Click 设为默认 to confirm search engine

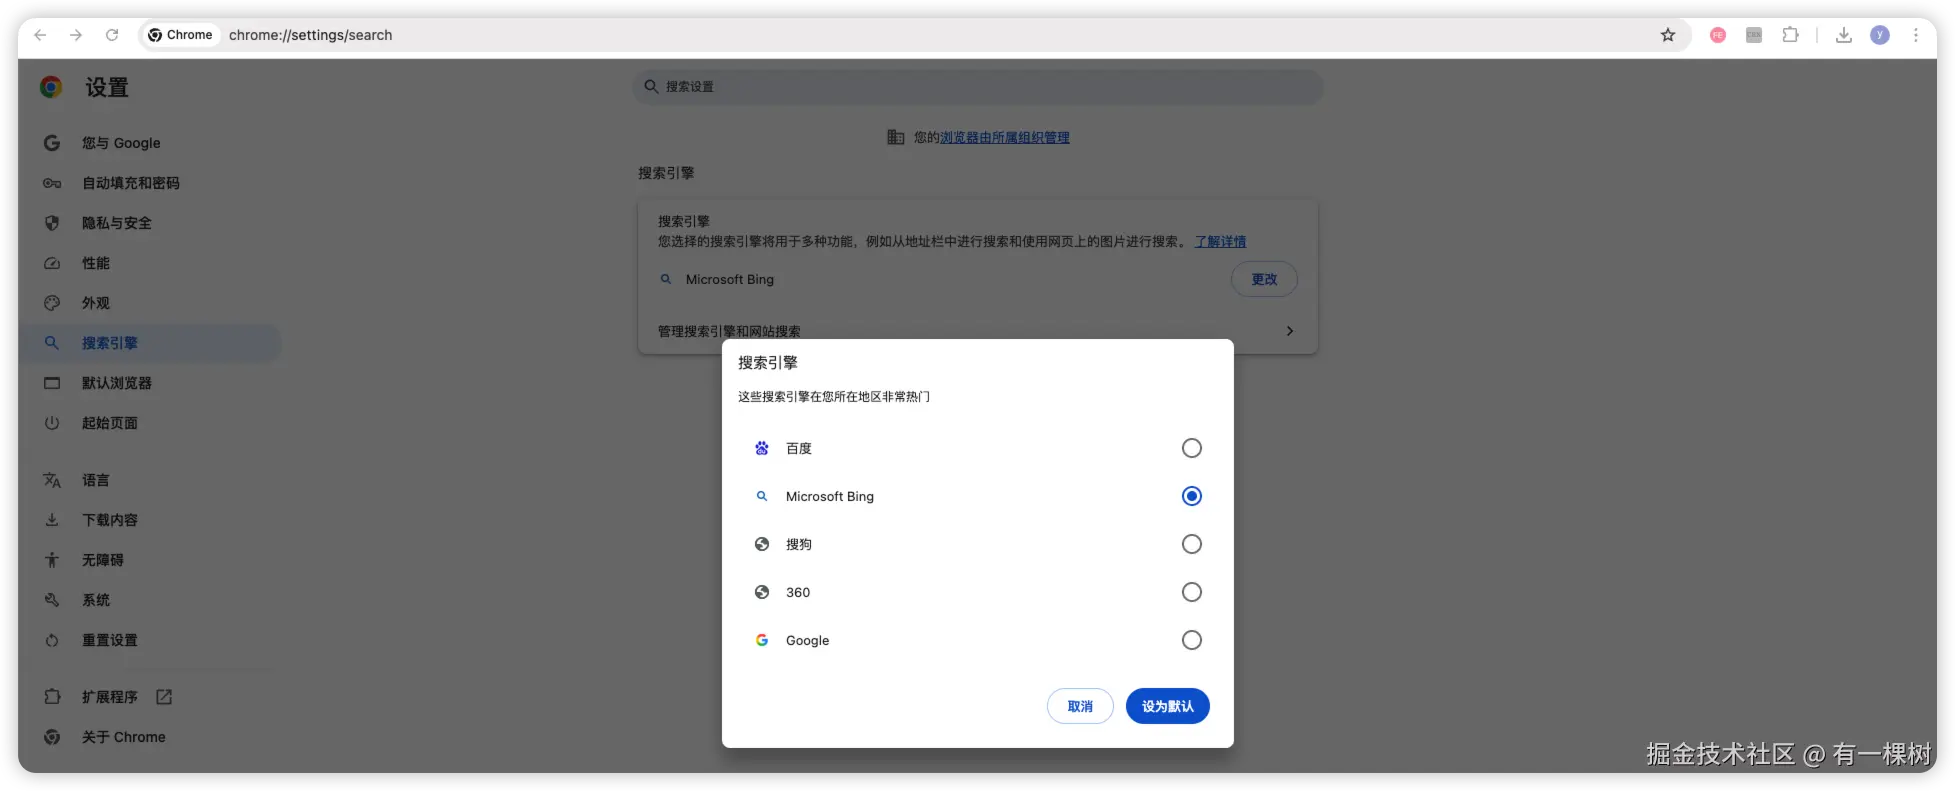[1168, 706]
